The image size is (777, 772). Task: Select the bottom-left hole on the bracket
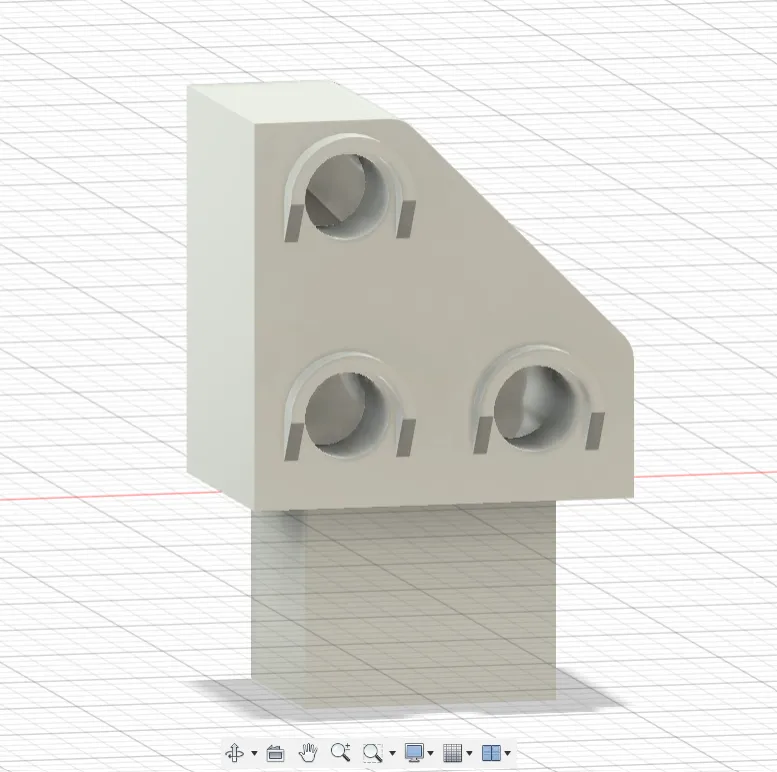[347, 414]
